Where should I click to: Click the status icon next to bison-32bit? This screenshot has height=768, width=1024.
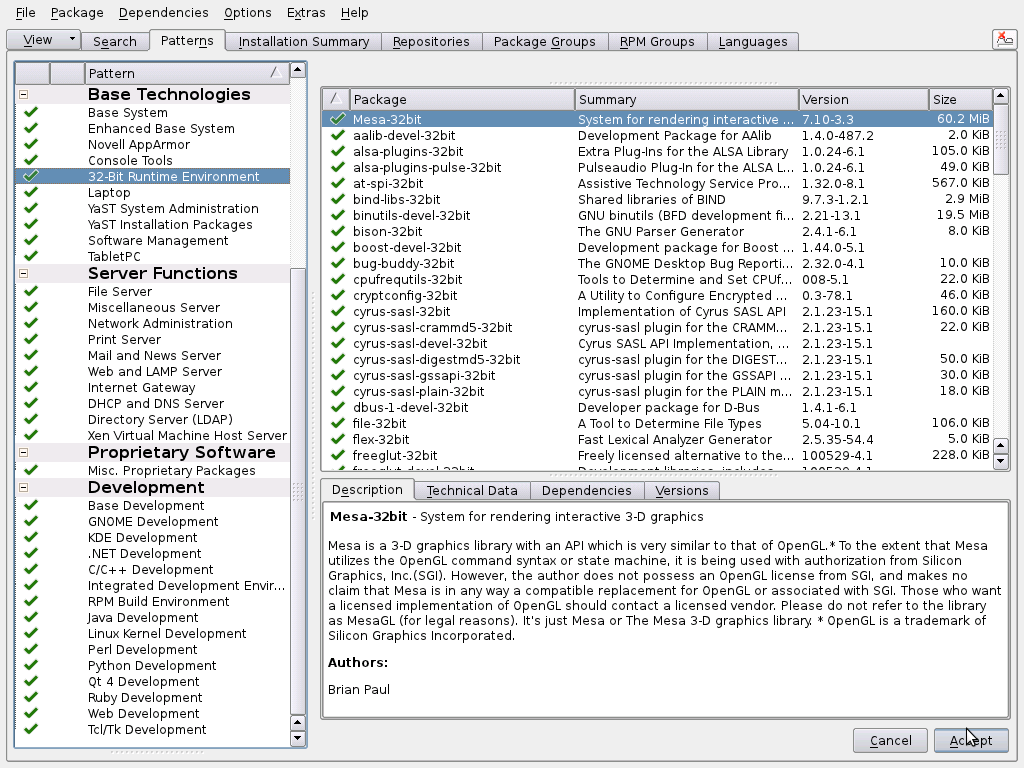coord(337,231)
